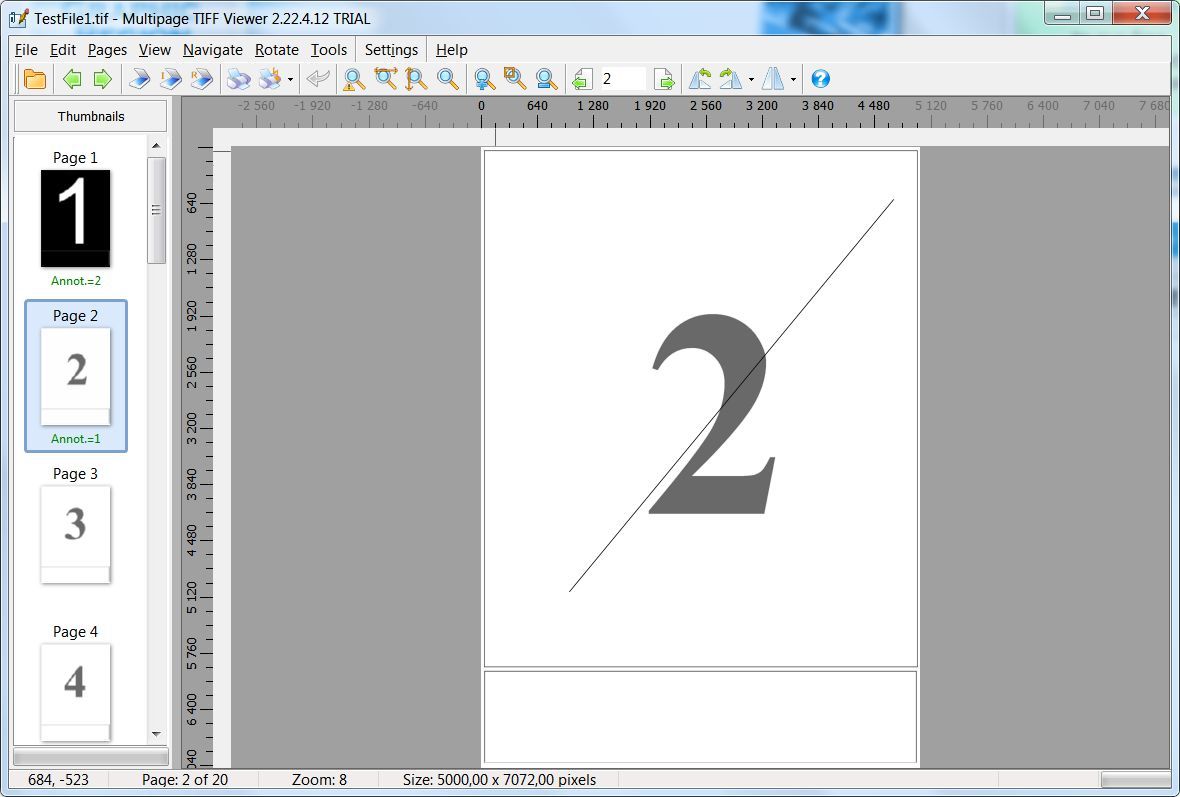Viewport: 1180px width, 797px height.
Task: Open the File menu
Action: 26,50
